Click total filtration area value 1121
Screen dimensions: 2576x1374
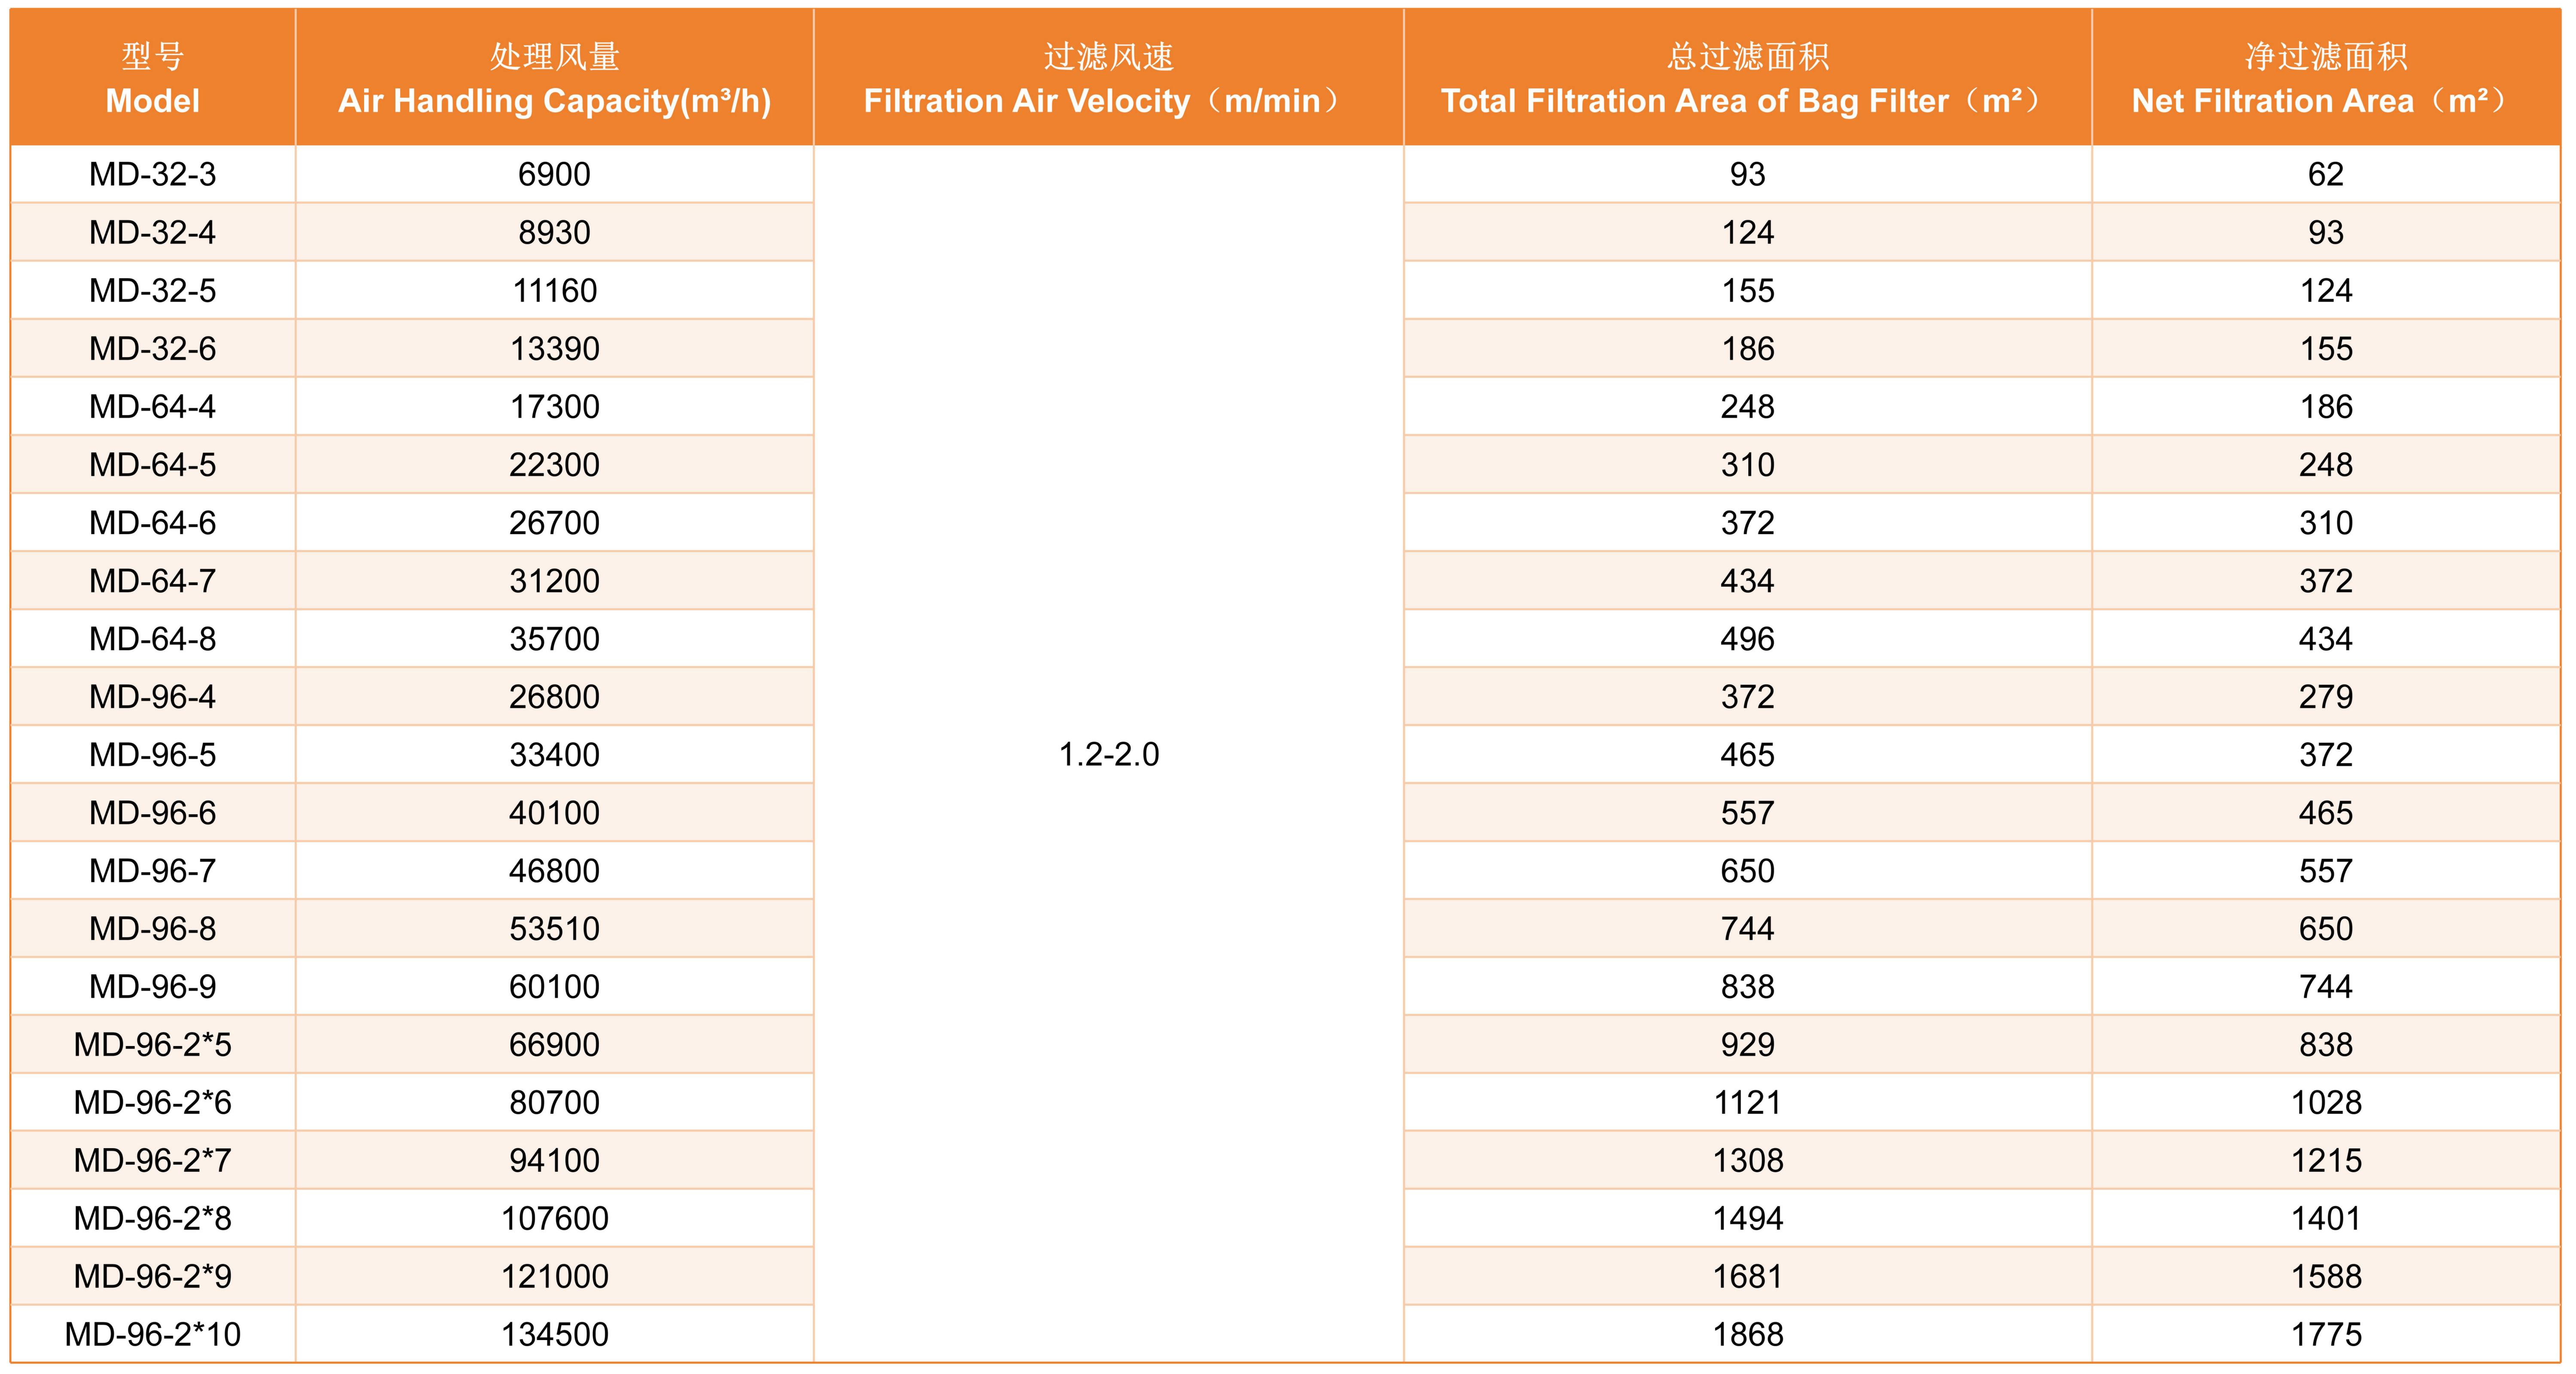[1747, 1102]
